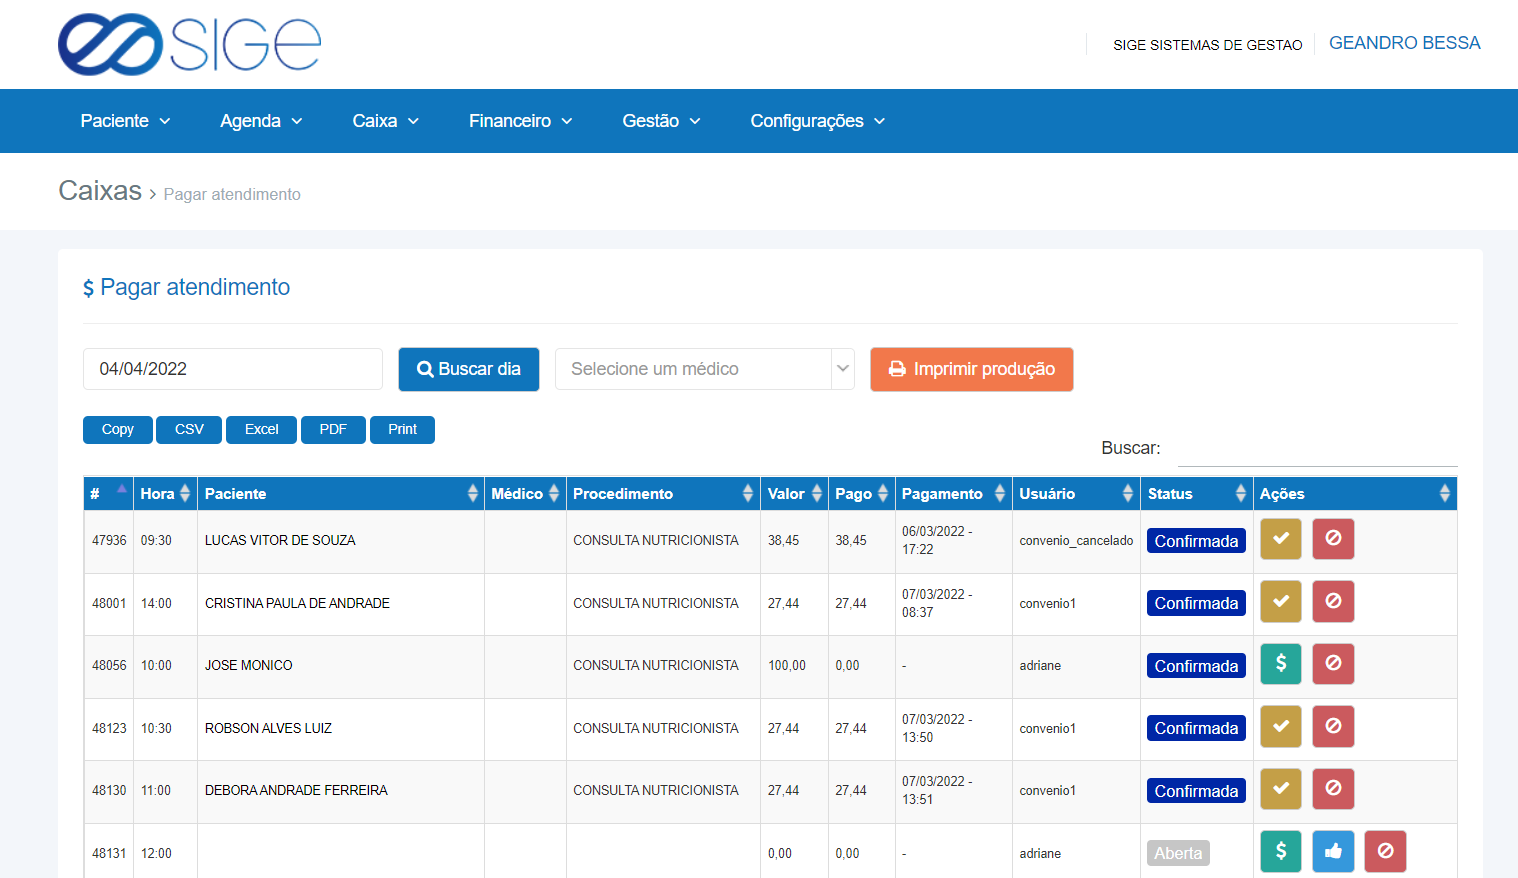Click Confirmada status for LUCAS VITOR DE SOUZA
1518x878 pixels.
click(x=1196, y=541)
